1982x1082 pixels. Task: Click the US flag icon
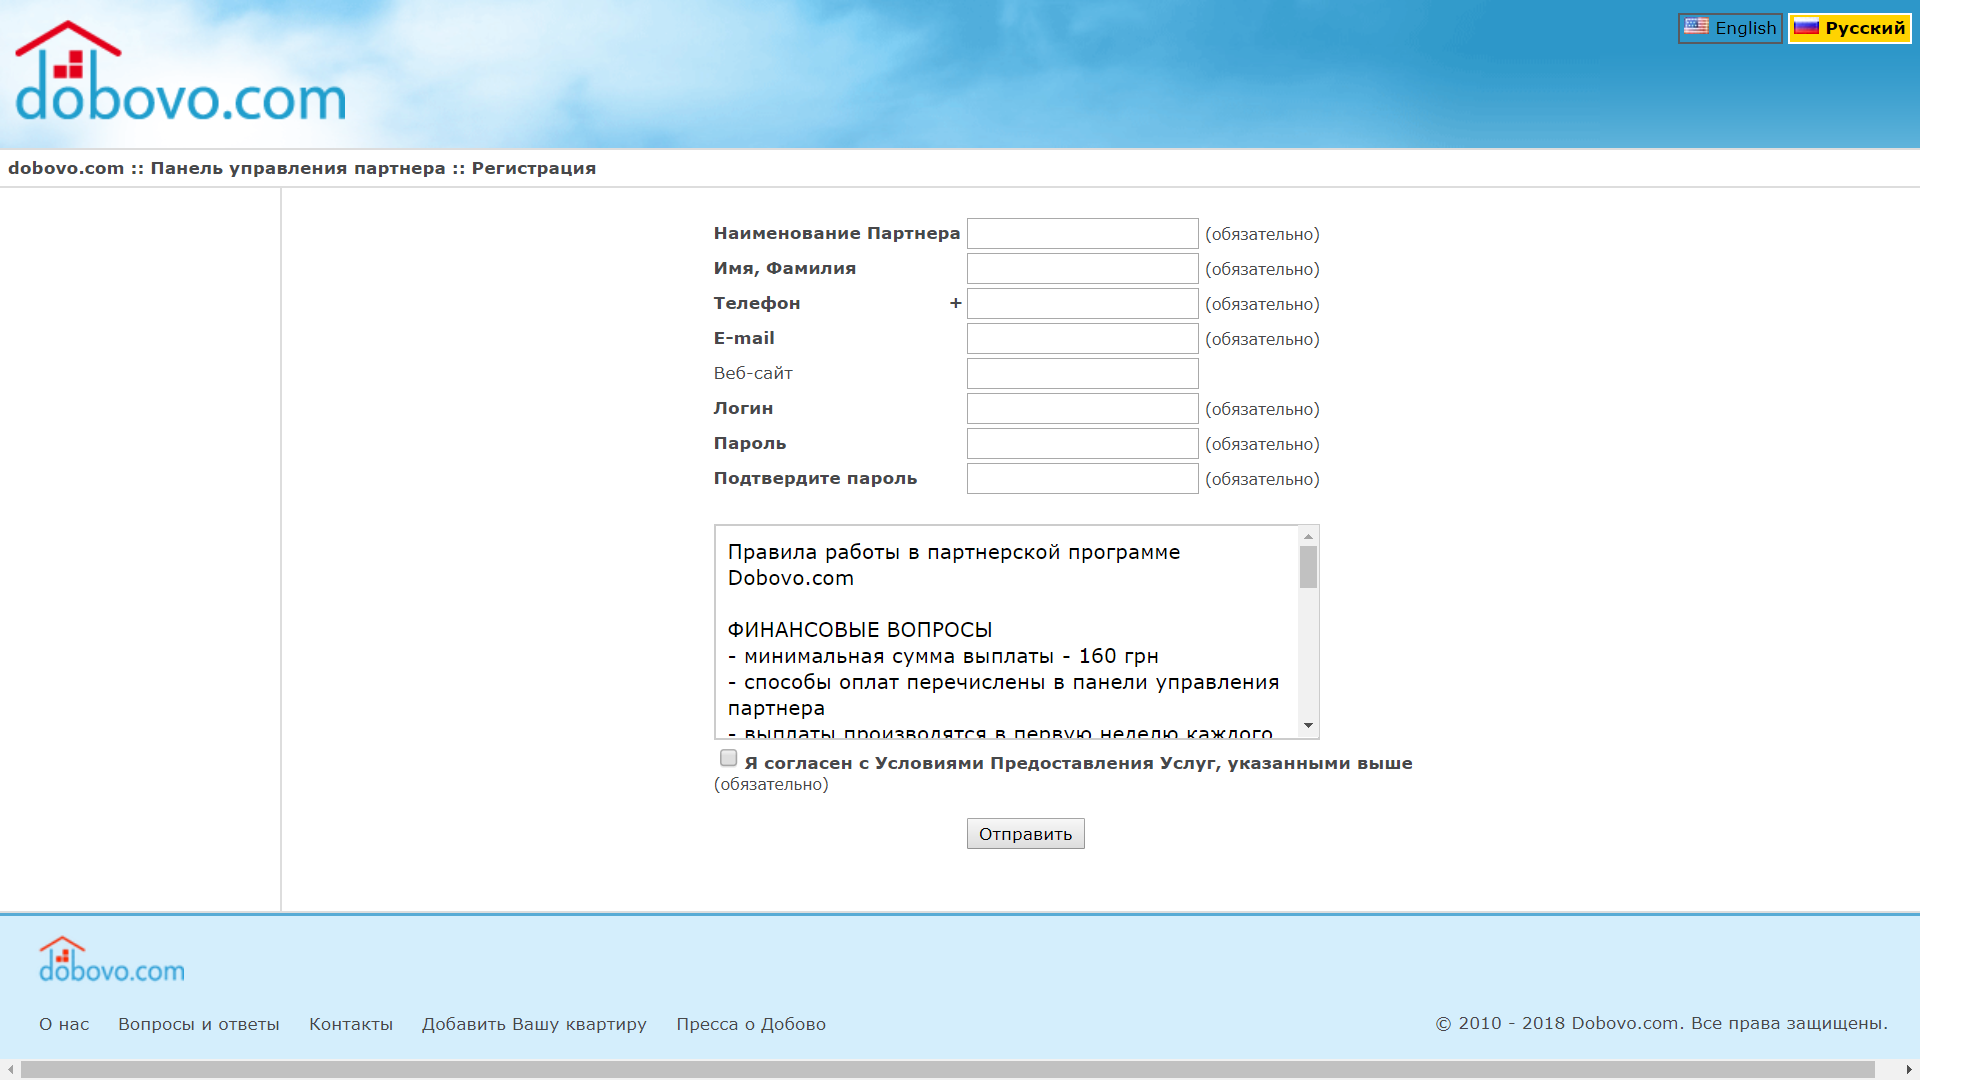(x=1696, y=27)
